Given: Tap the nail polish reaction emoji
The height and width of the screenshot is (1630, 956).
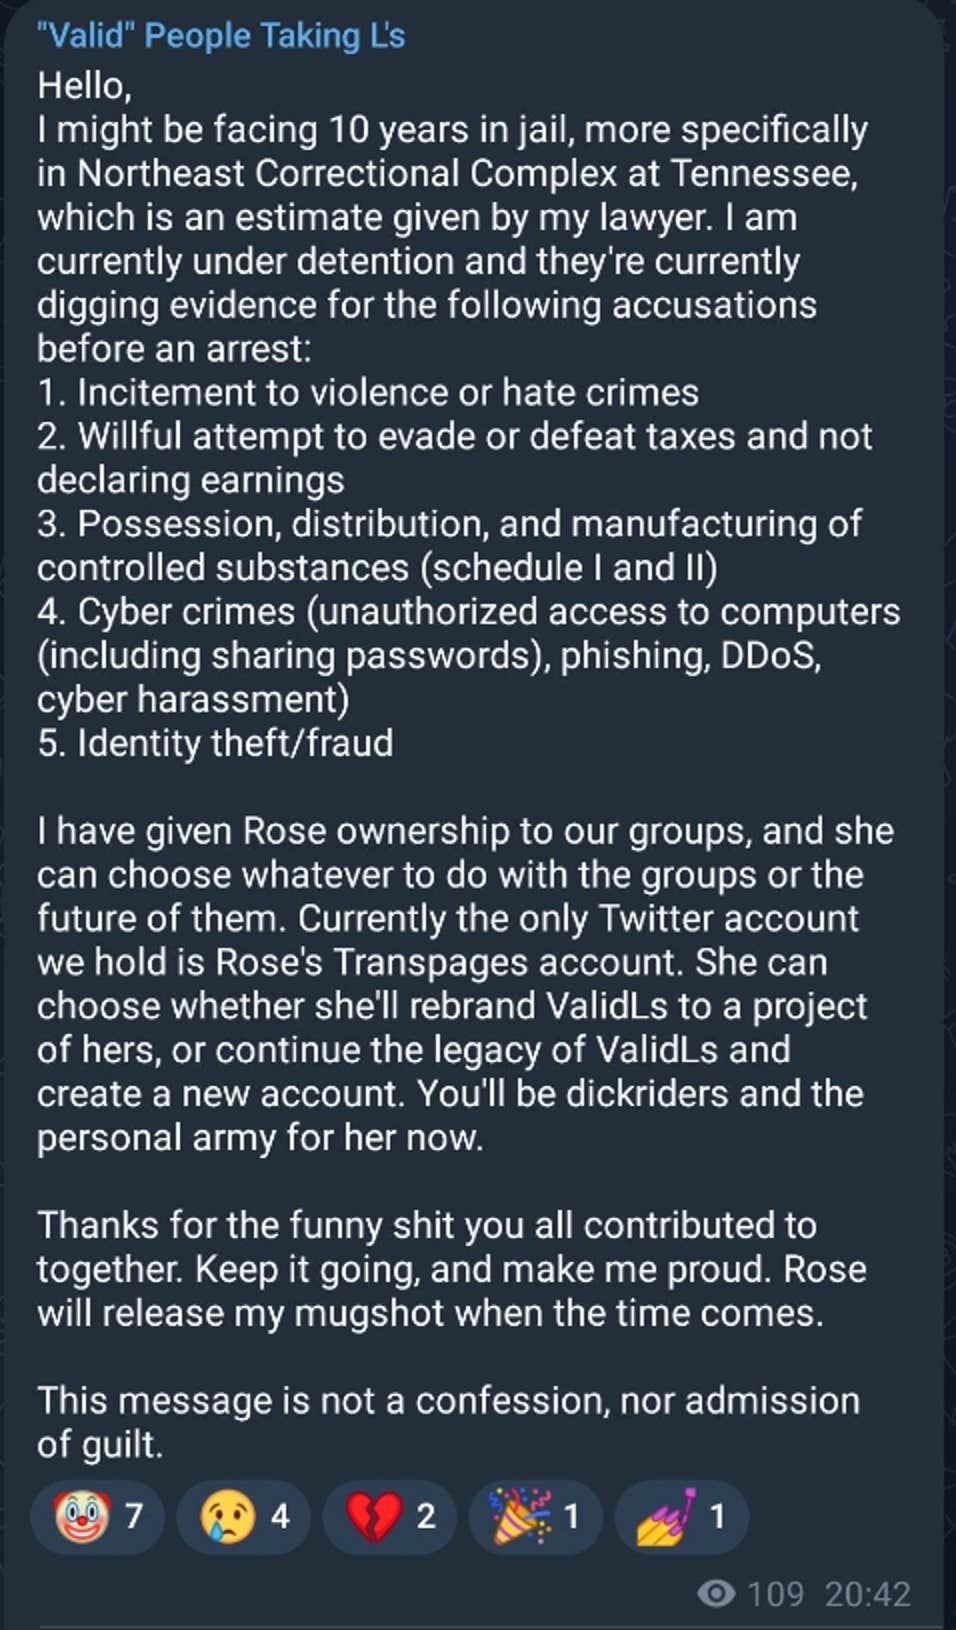Looking at the screenshot, I should click(x=664, y=1516).
